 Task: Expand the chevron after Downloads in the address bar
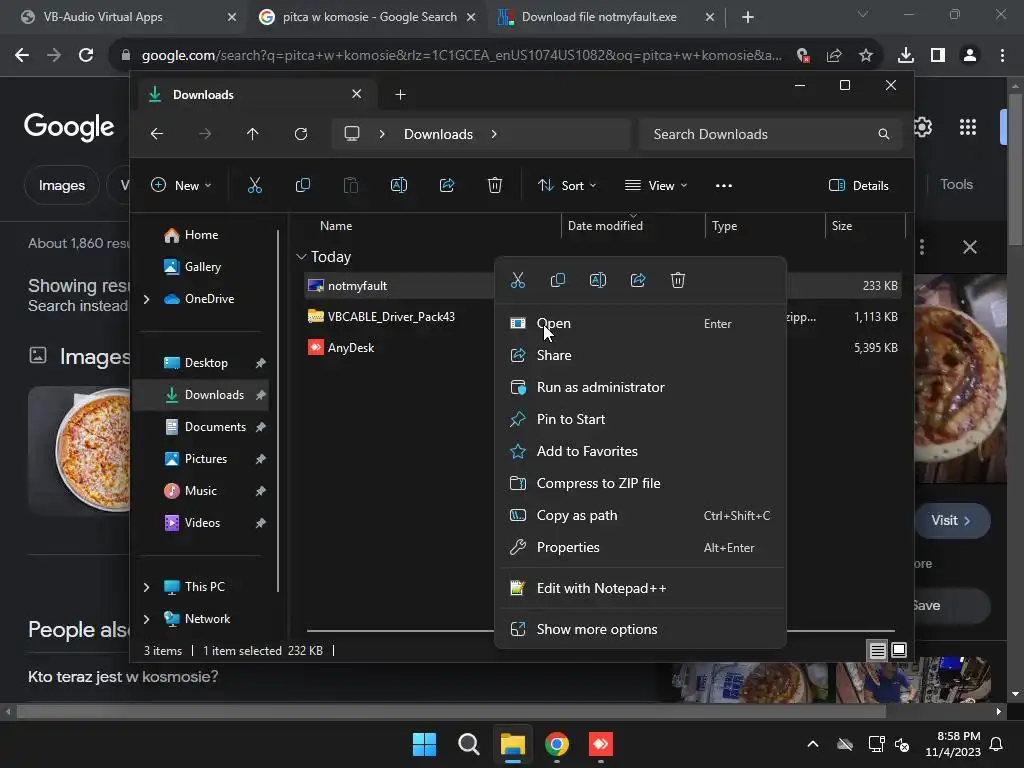pos(494,134)
